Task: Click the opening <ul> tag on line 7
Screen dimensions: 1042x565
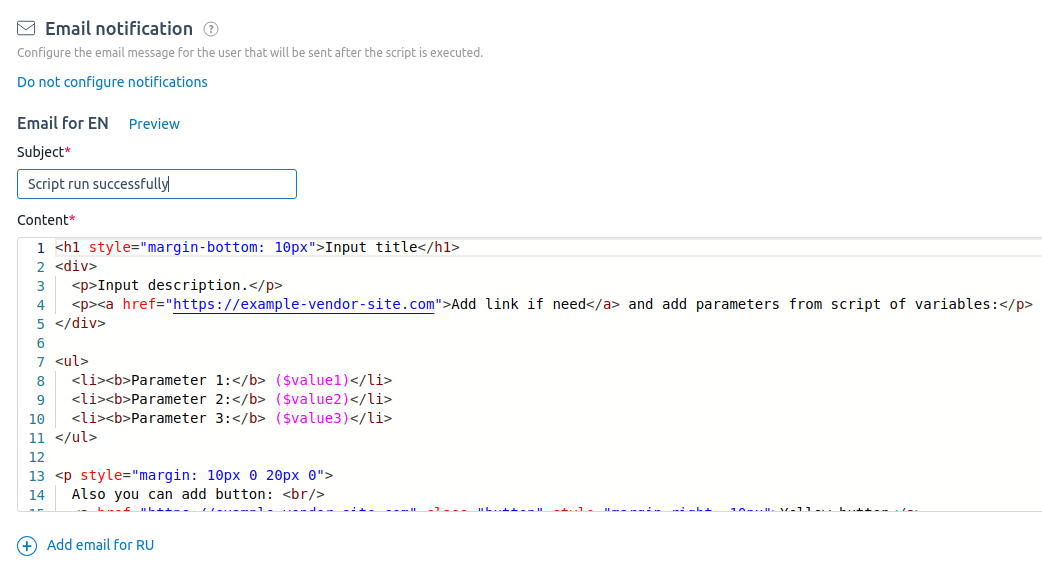Action: pos(72,362)
